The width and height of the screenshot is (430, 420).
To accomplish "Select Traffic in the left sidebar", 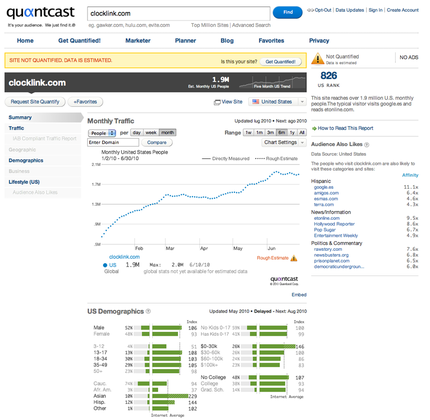I will (x=16, y=128).
